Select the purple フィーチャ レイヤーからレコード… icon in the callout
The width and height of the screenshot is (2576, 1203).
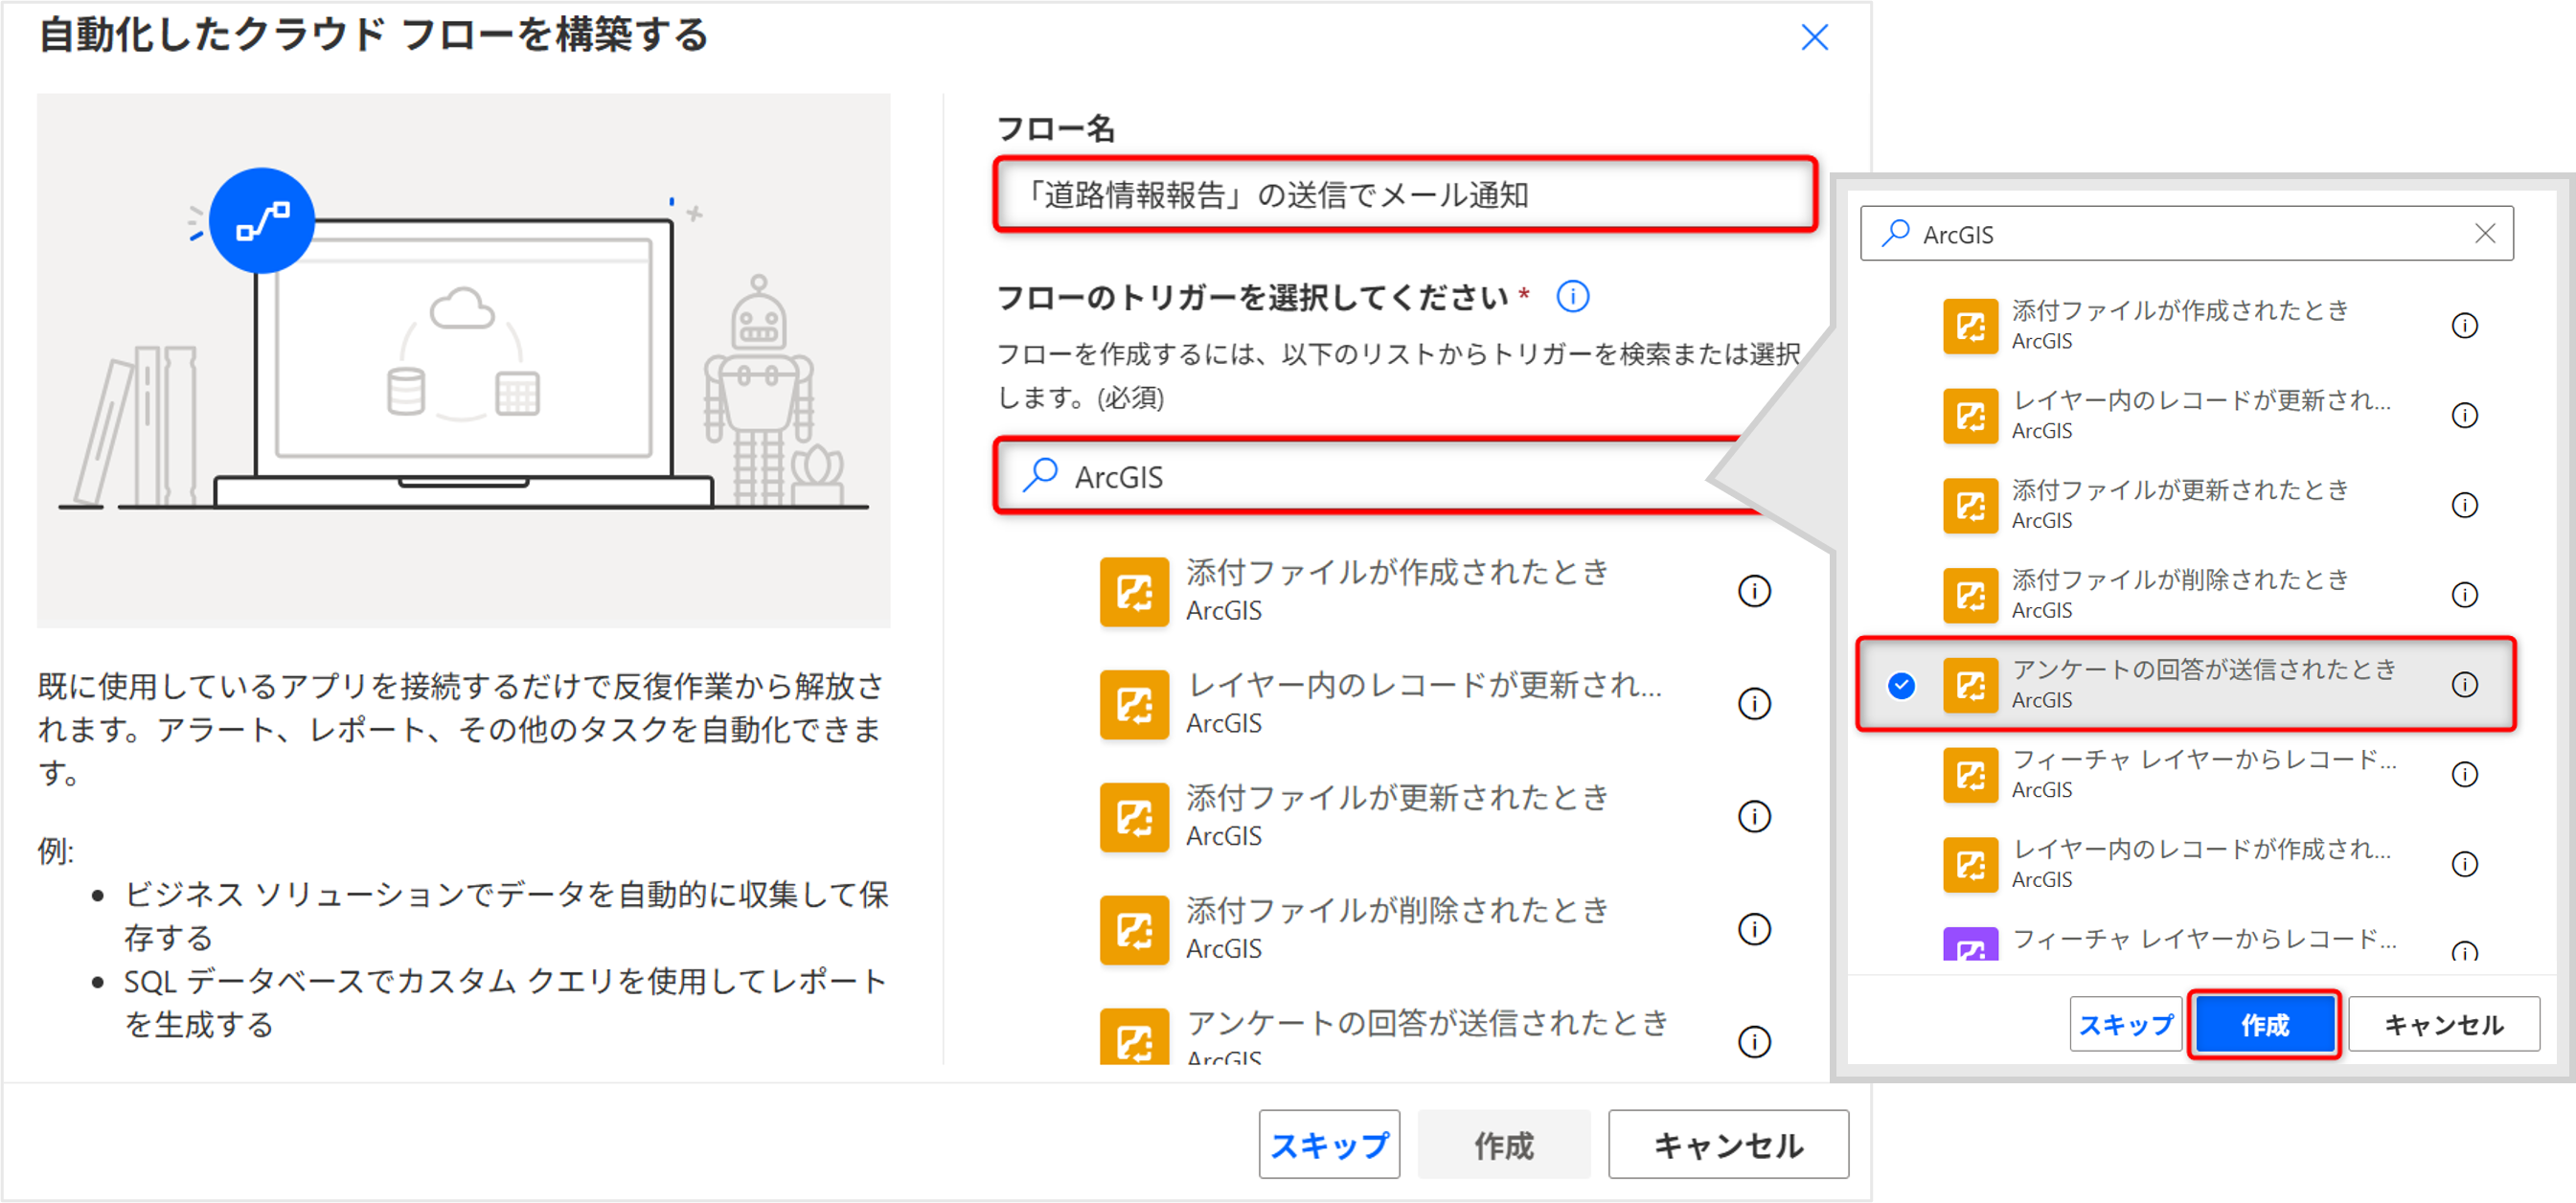[x=1970, y=944]
